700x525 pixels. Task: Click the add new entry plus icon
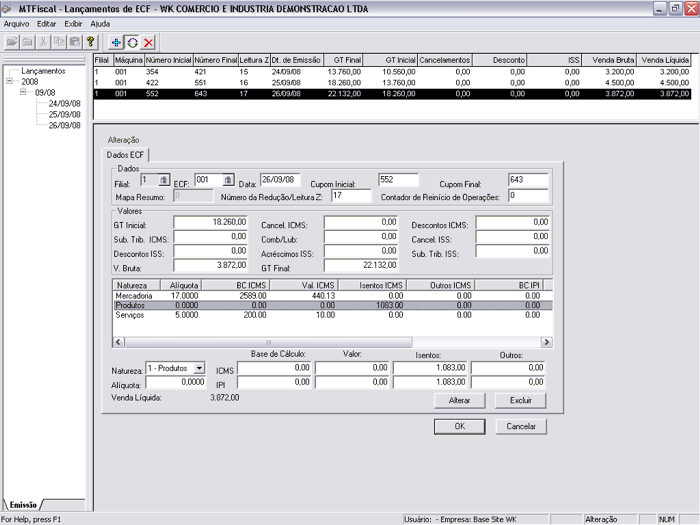tap(117, 42)
